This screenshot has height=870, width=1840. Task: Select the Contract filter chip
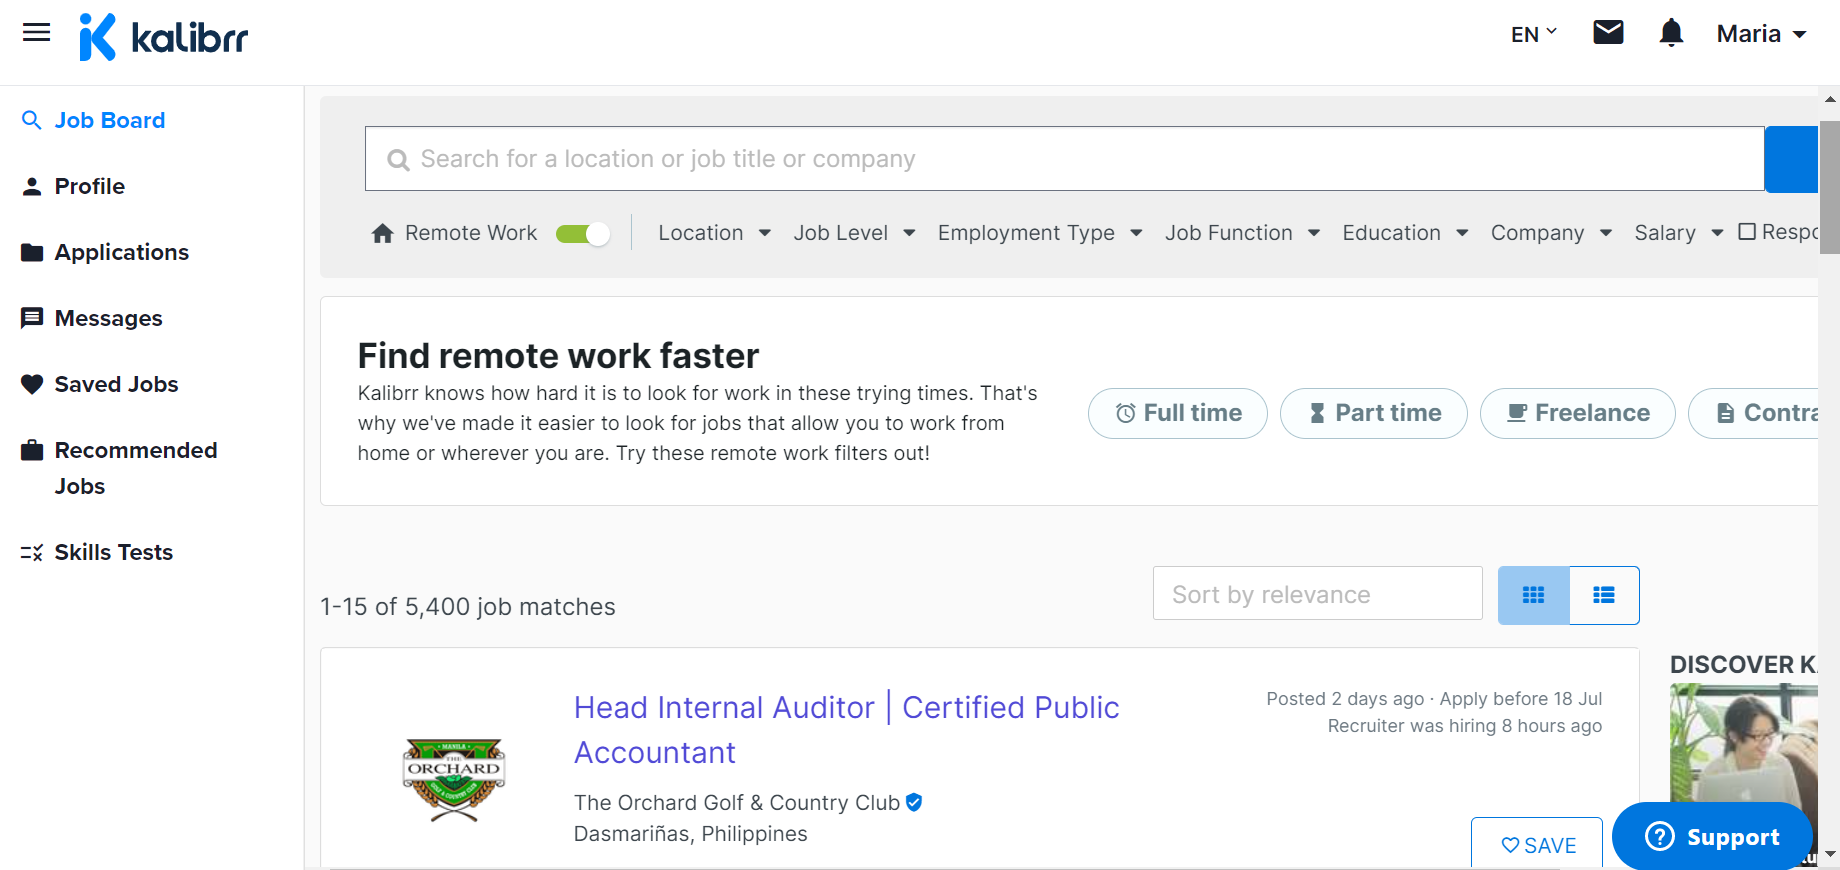click(x=1754, y=413)
